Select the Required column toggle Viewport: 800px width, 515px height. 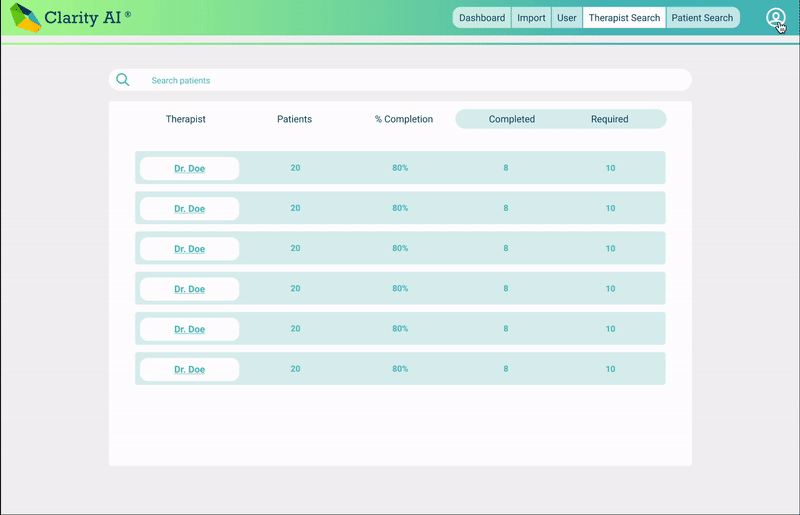pos(609,119)
